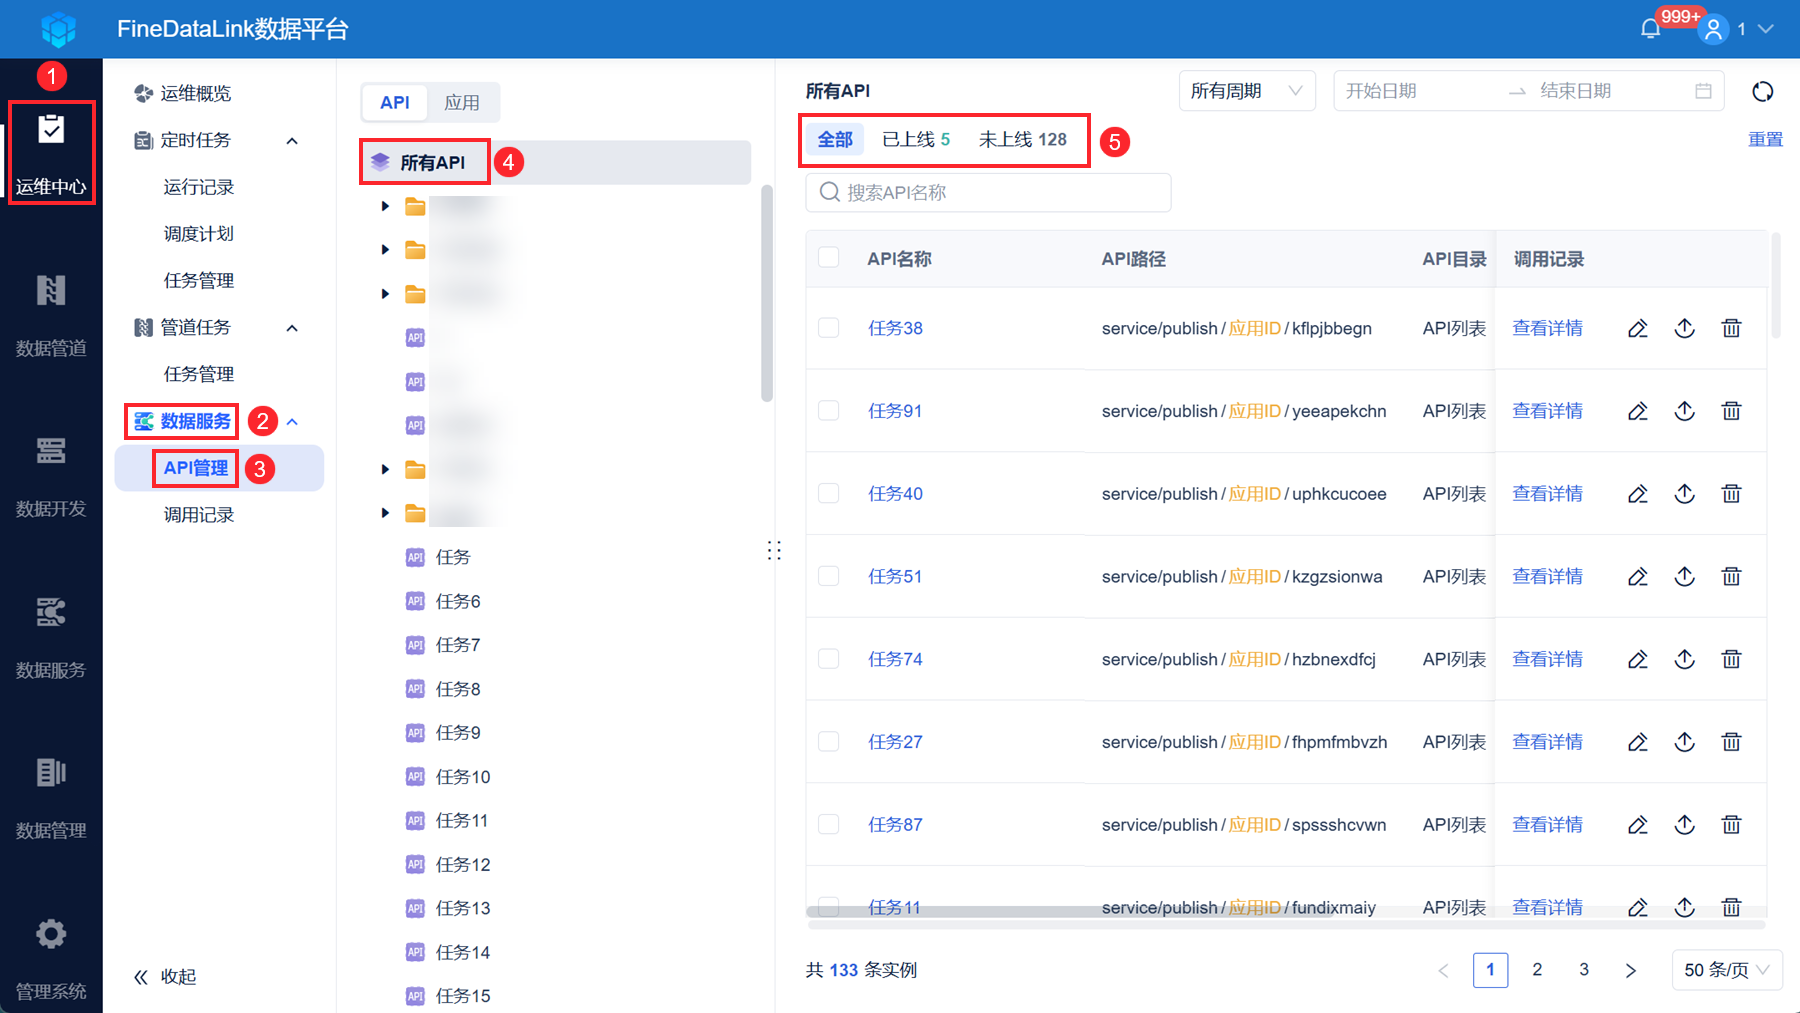
Task: Publish 任务40 with the upload icon
Action: click(x=1685, y=493)
